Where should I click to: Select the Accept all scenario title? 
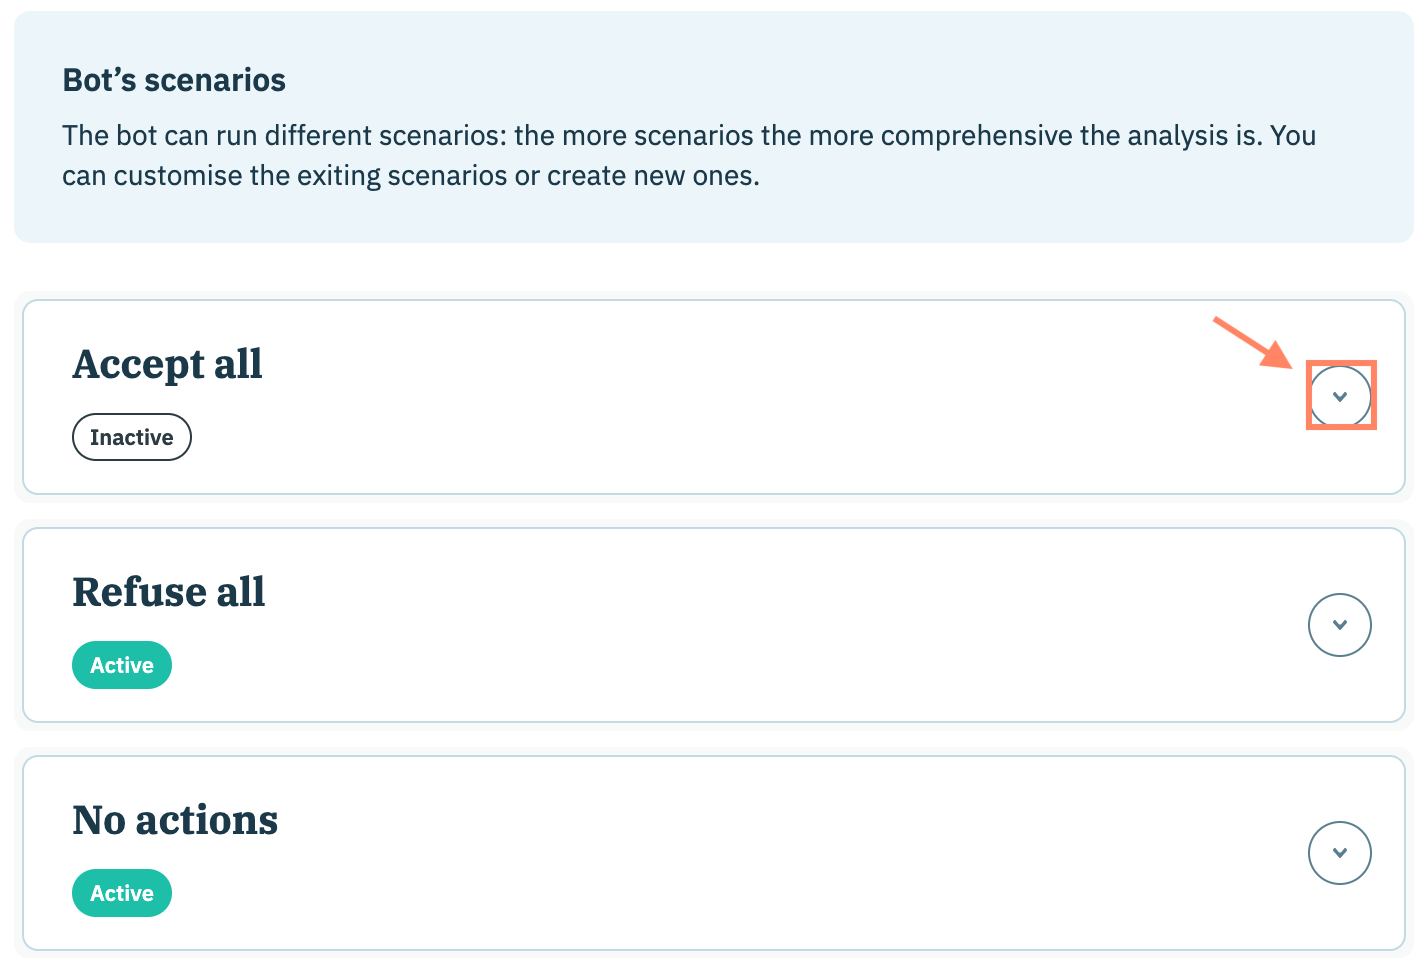[167, 364]
